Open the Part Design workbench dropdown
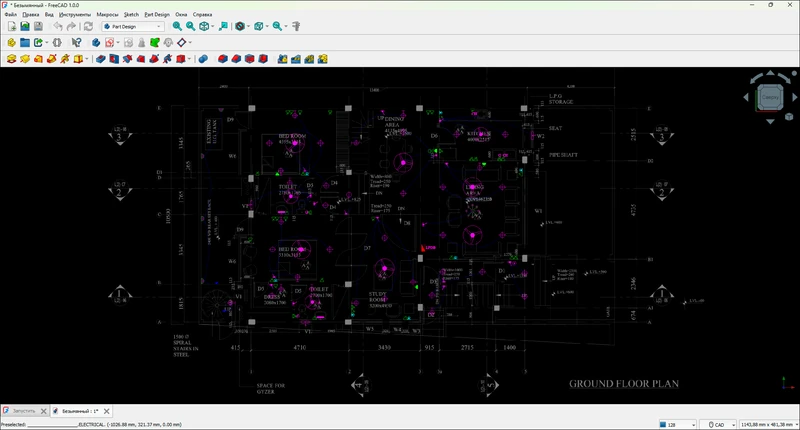 click(132, 26)
